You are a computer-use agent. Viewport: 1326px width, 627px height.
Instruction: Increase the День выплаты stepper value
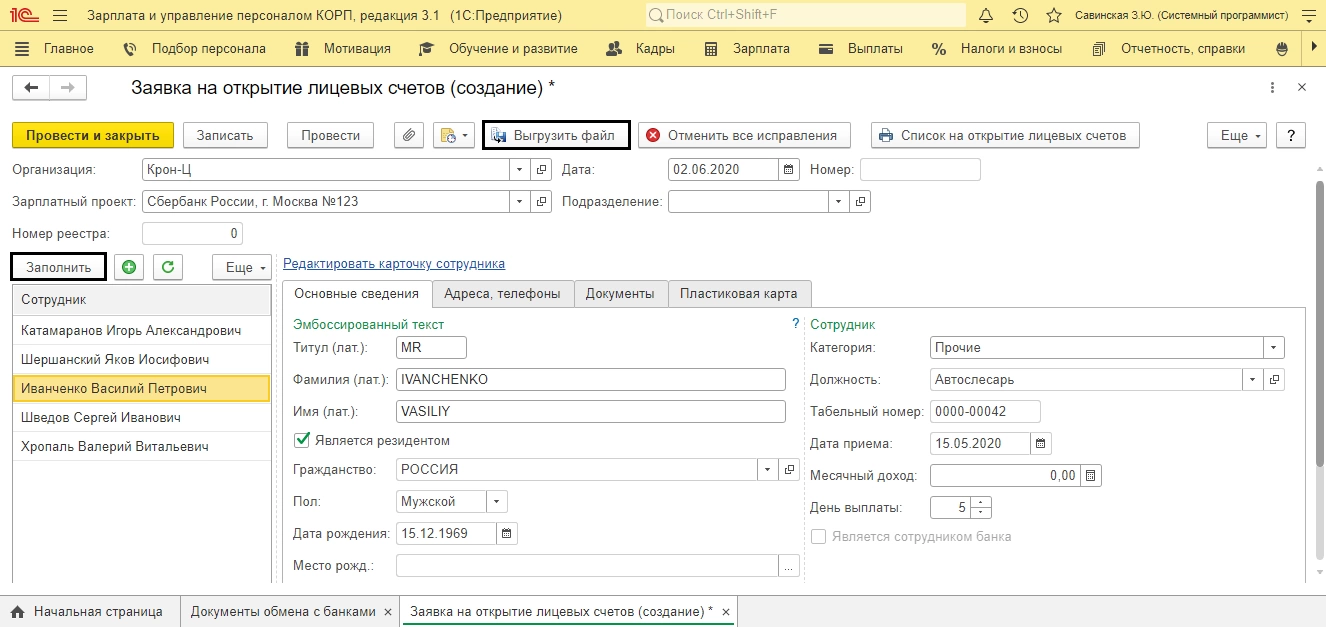(981, 502)
